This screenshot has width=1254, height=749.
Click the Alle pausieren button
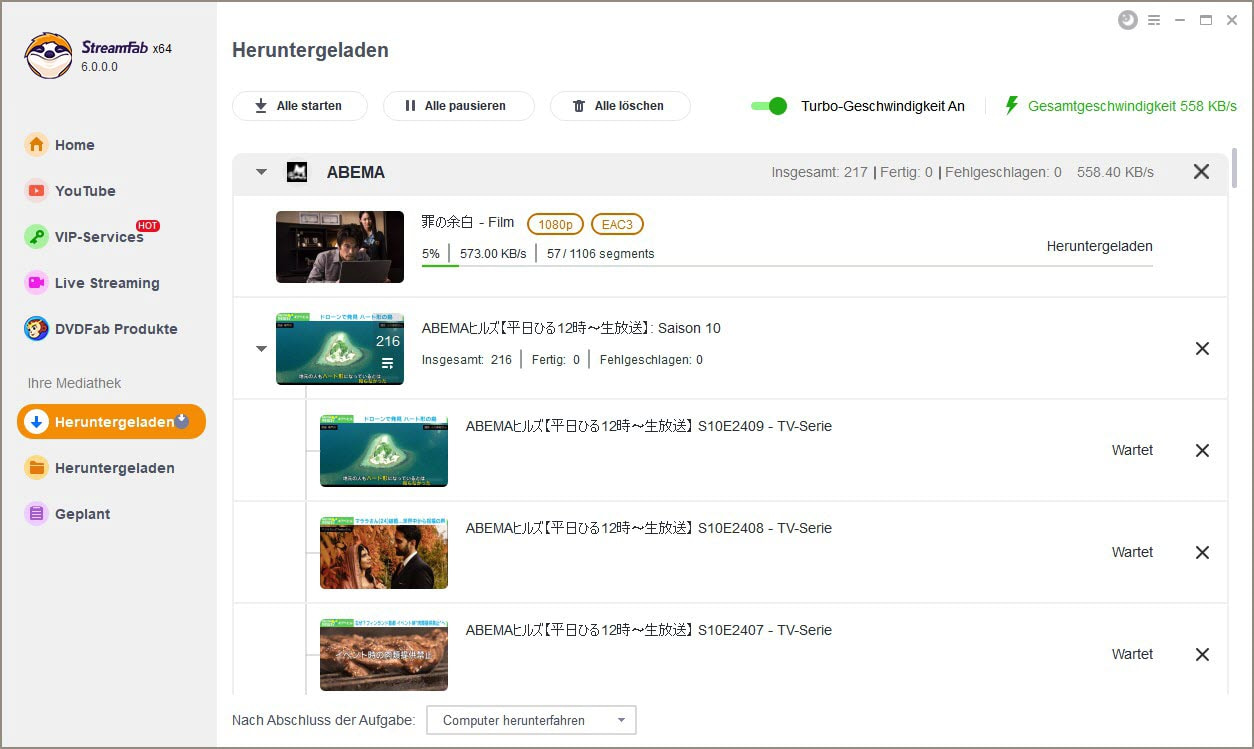tap(459, 106)
